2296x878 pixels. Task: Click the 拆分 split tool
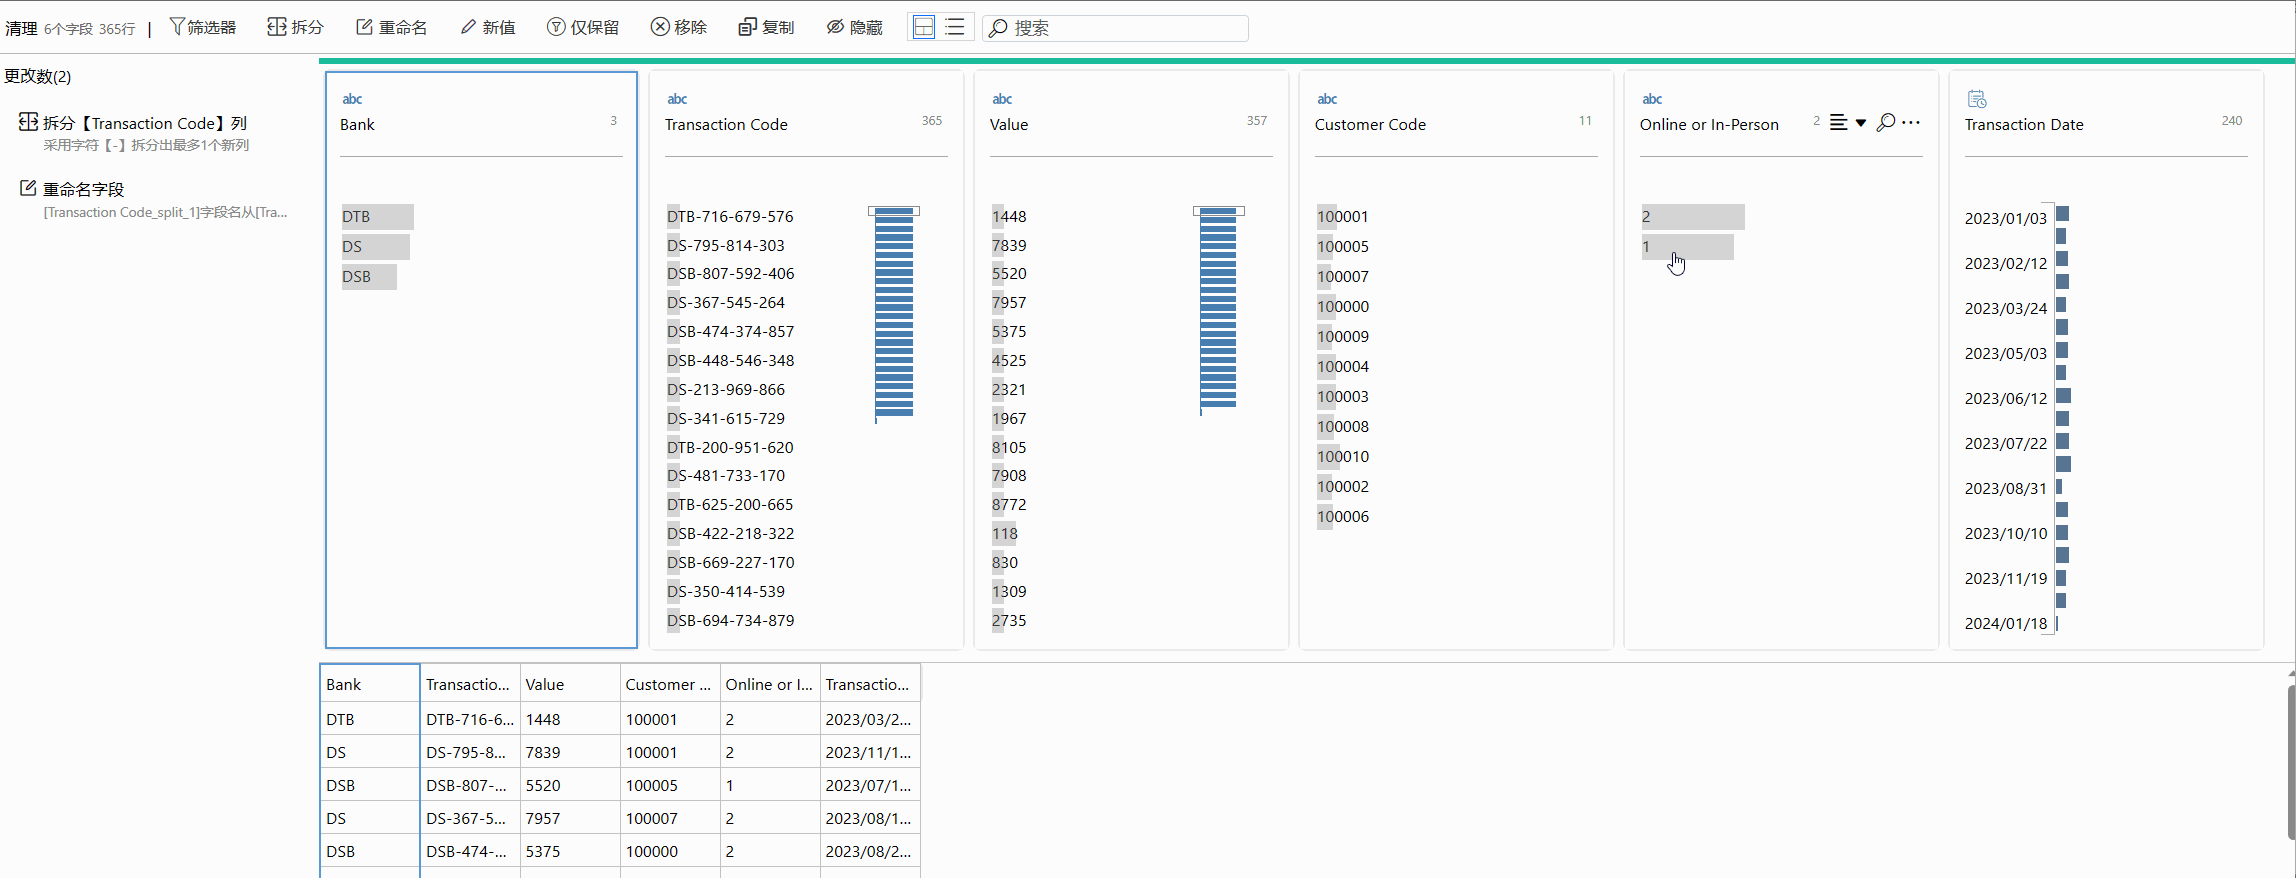[x=295, y=27]
